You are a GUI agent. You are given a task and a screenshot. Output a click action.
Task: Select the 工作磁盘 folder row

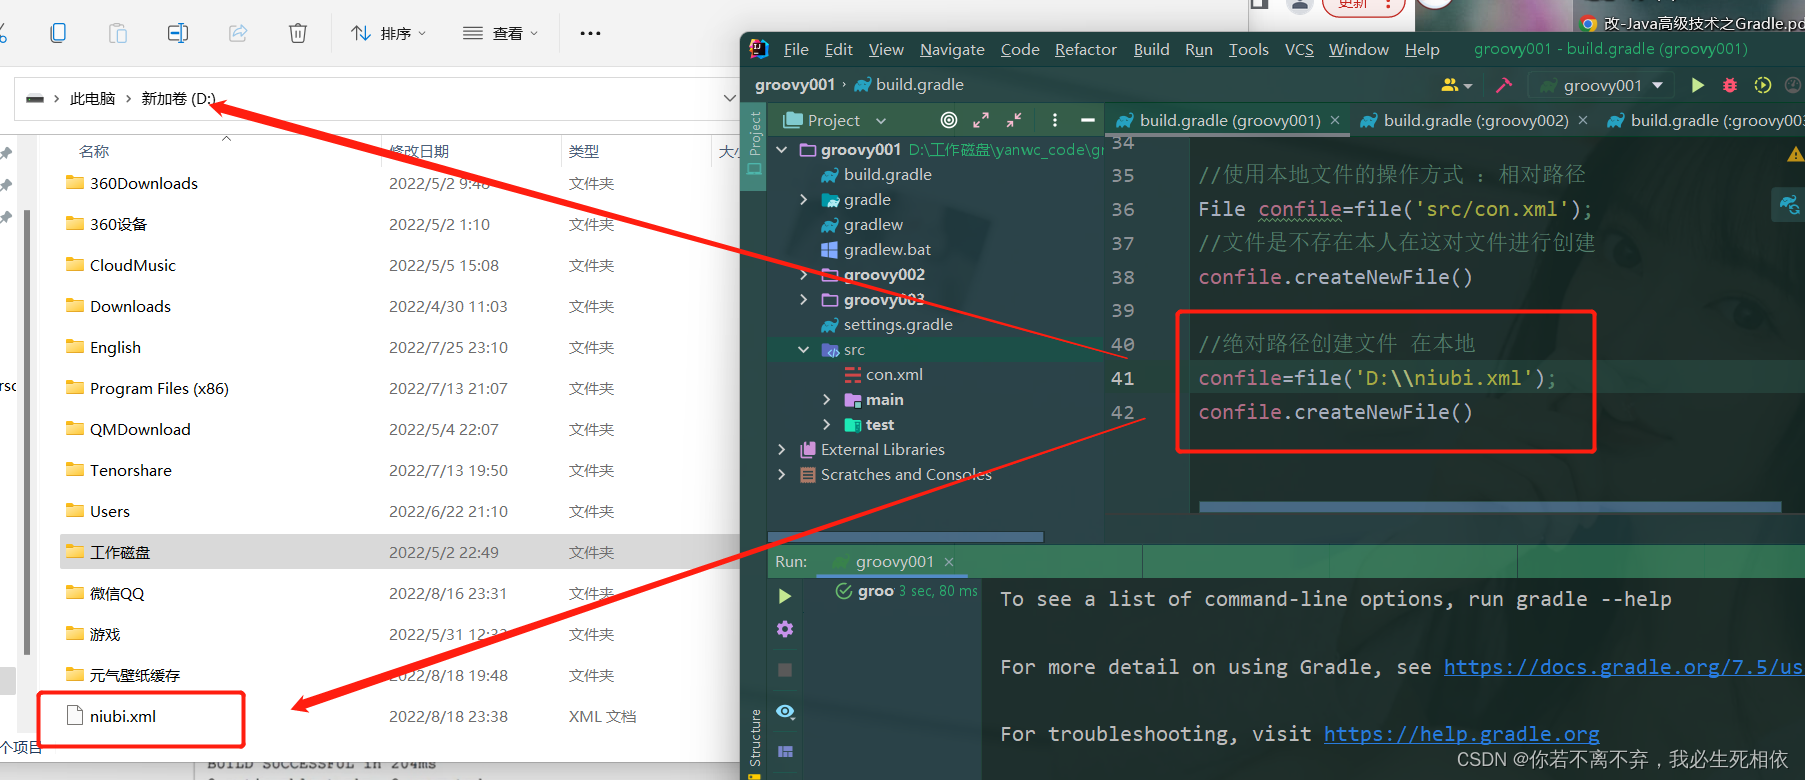point(400,552)
